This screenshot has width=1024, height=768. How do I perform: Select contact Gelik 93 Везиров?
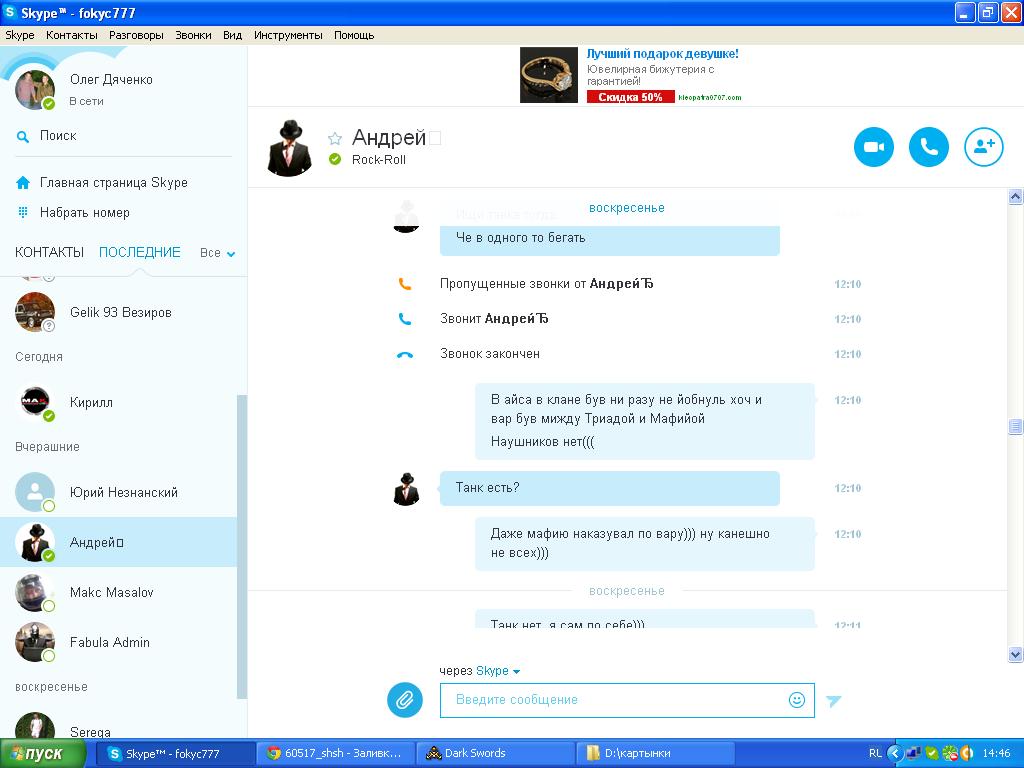pyautogui.click(x=118, y=312)
